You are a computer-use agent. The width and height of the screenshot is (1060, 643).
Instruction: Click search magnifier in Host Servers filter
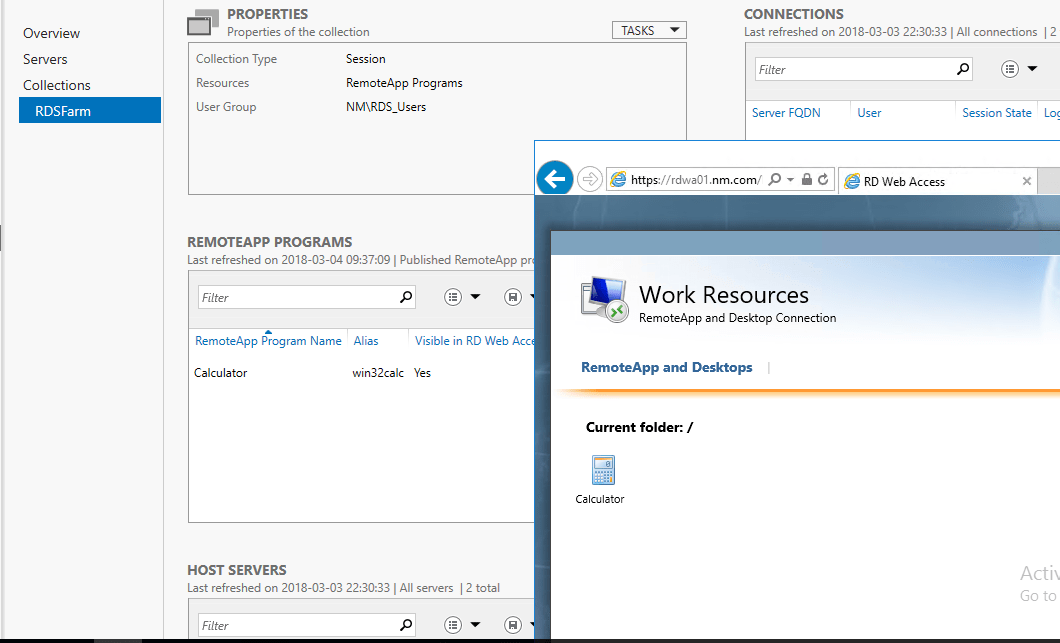pos(404,624)
